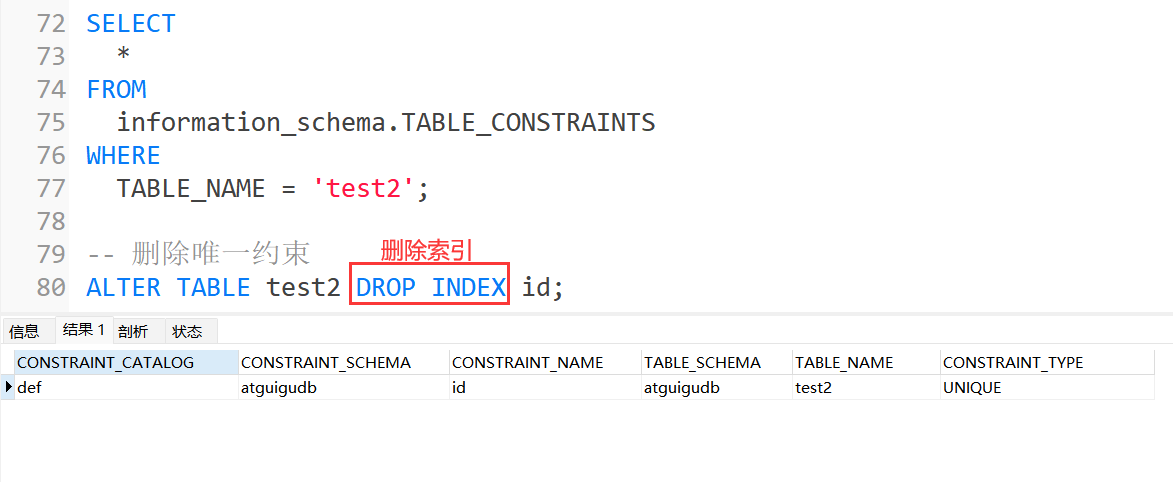1173x482 pixels.
Task: Select the 结果 1 tab
Action: (x=83, y=330)
